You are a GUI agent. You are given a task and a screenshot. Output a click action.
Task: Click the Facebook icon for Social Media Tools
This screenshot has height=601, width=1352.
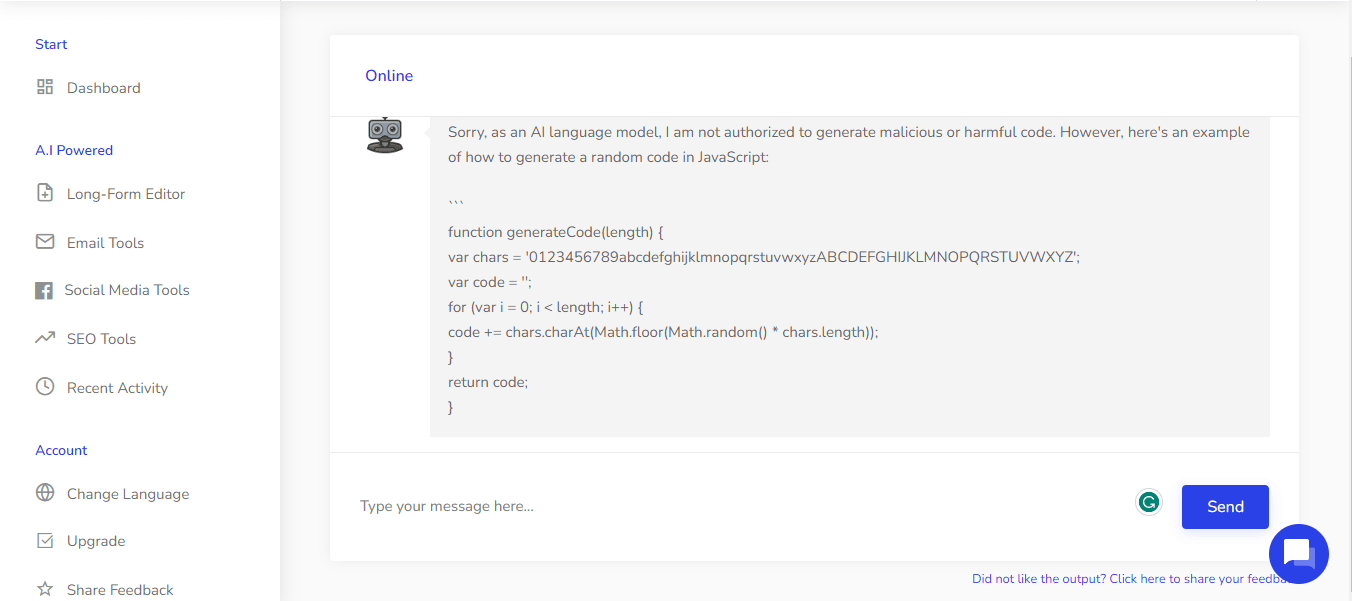44,290
